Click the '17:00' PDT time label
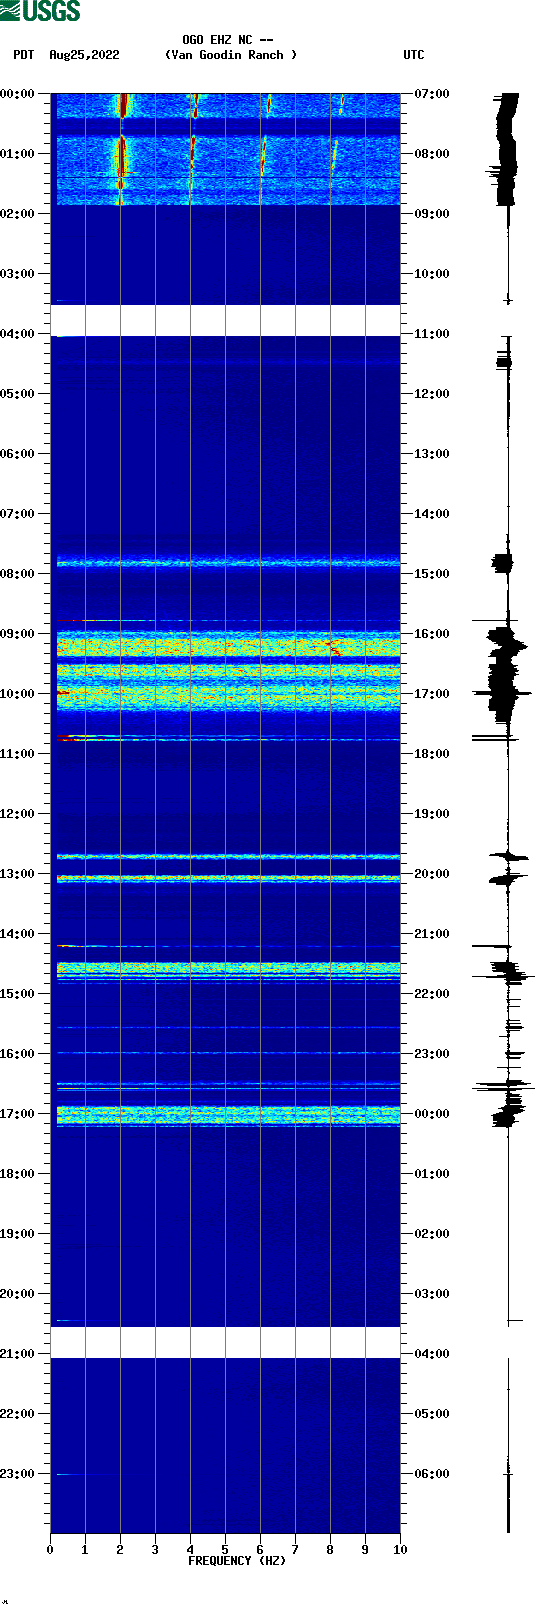Screen dimensions: 552x1613 tap(17, 1114)
